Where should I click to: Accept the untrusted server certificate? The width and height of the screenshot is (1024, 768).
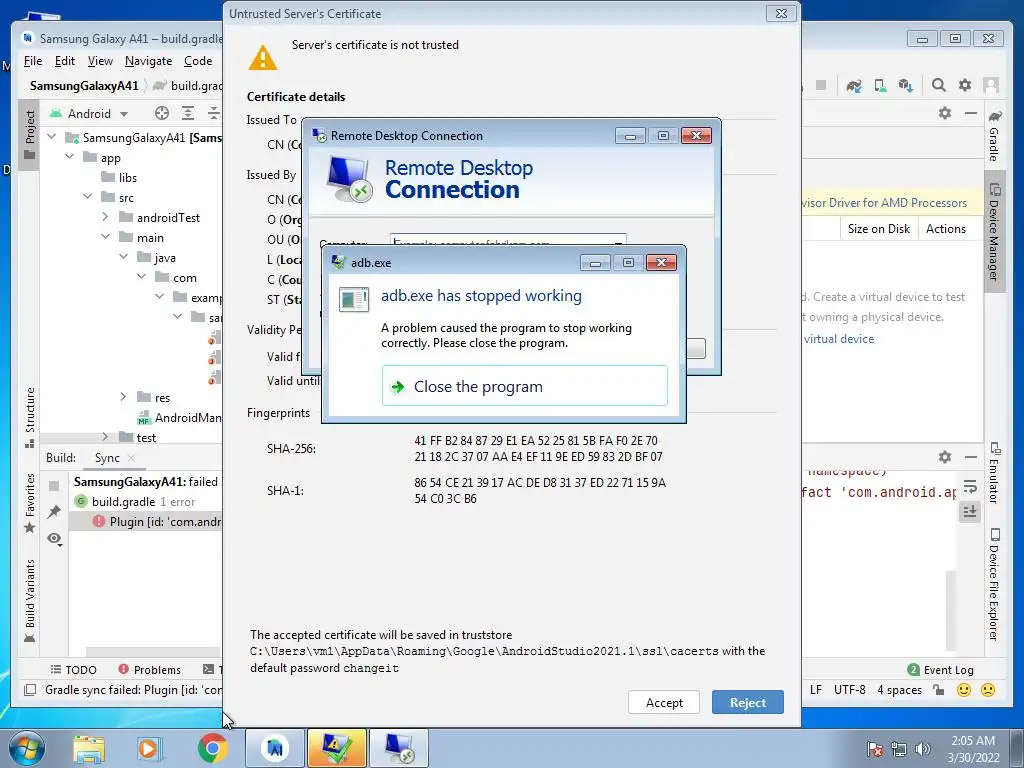(x=664, y=702)
